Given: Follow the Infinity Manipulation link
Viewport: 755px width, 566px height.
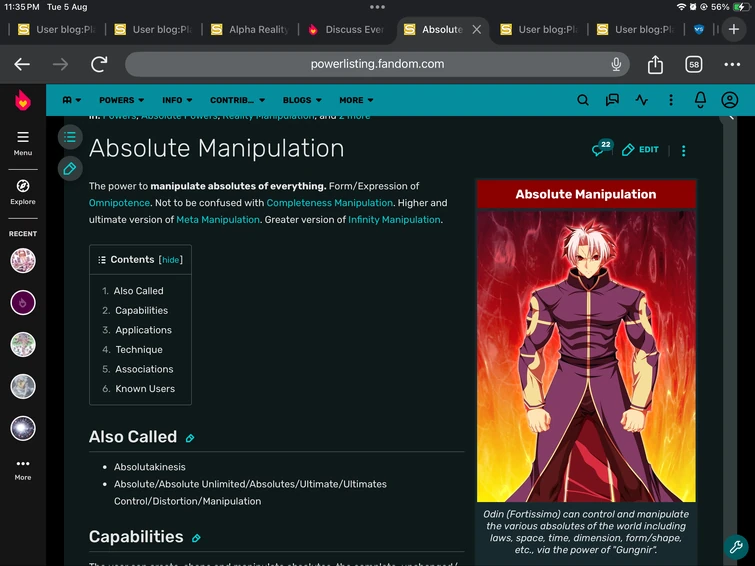Looking at the screenshot, I should pos(394,220).
